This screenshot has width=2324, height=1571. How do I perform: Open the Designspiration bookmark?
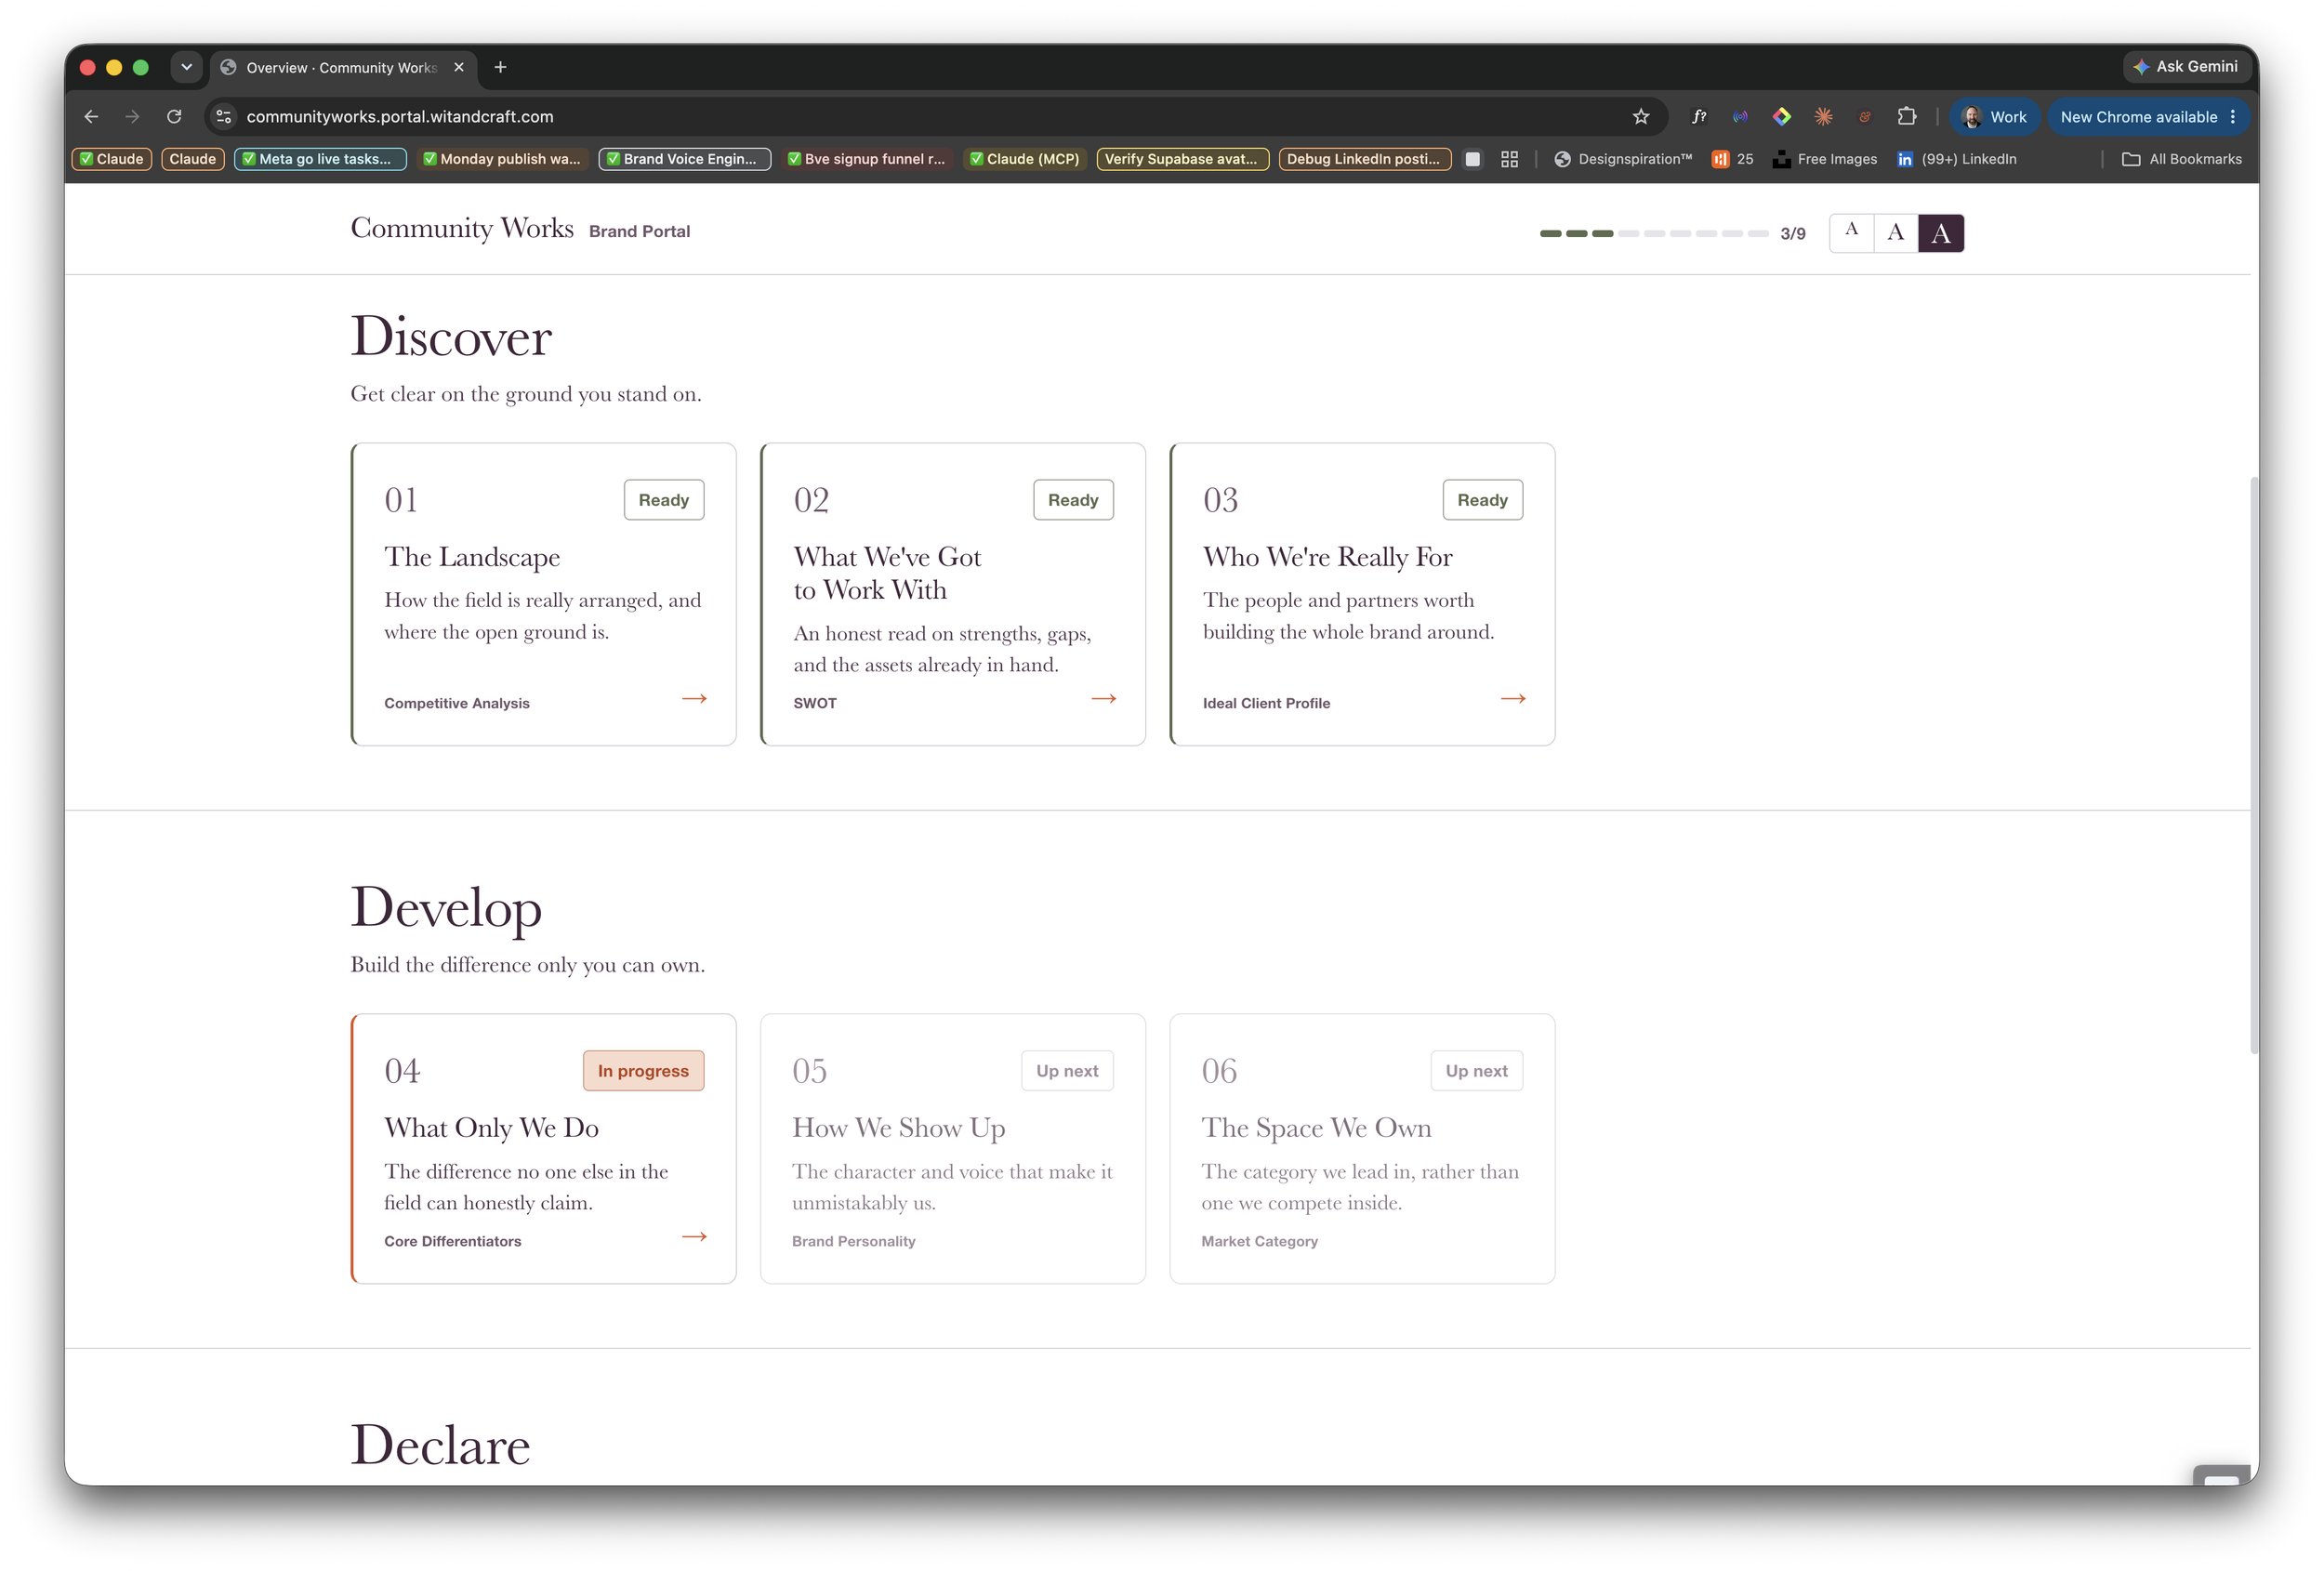[x=1623, y=159]
